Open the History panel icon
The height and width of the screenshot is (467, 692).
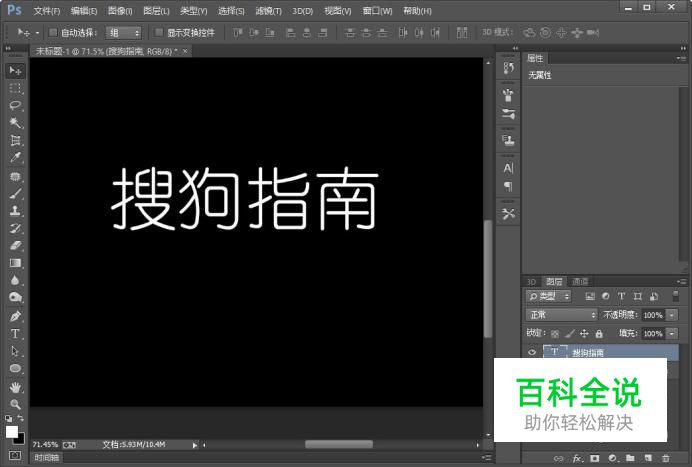point(508,68)
